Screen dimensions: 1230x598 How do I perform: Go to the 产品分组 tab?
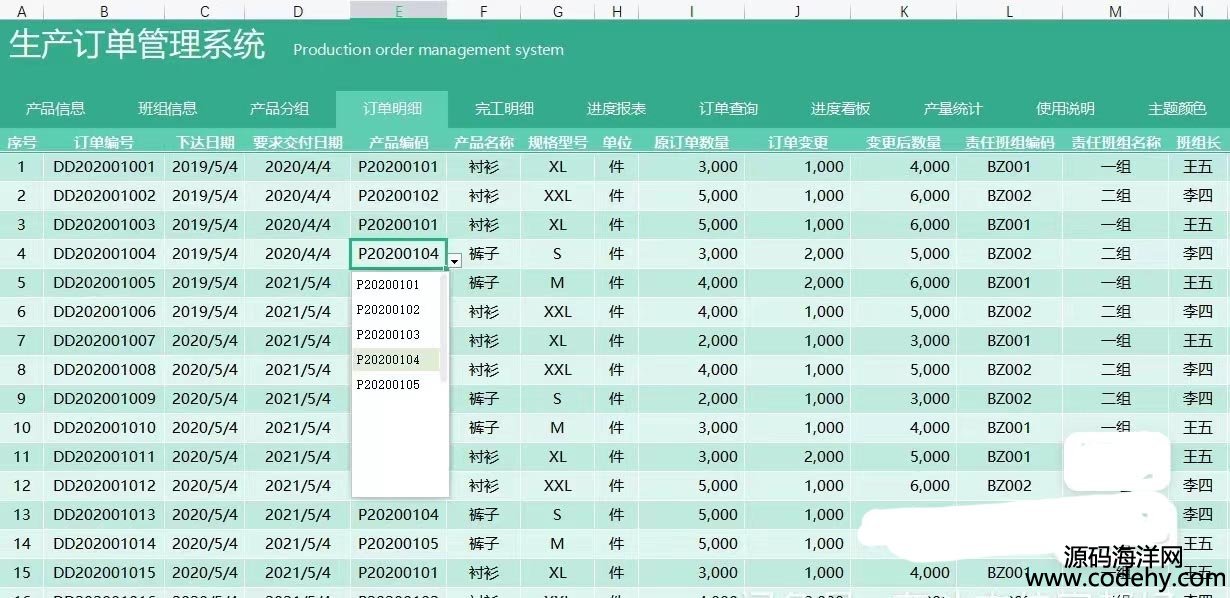click(x=279, y=109)
